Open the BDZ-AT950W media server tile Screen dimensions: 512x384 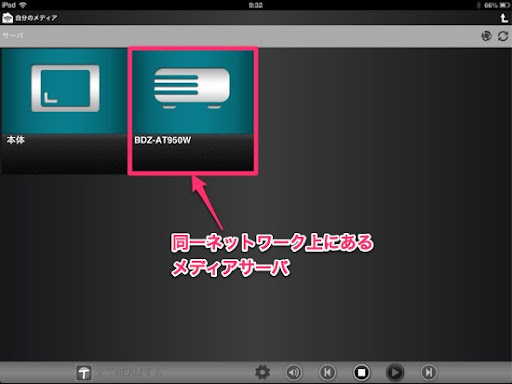[193, 111]
